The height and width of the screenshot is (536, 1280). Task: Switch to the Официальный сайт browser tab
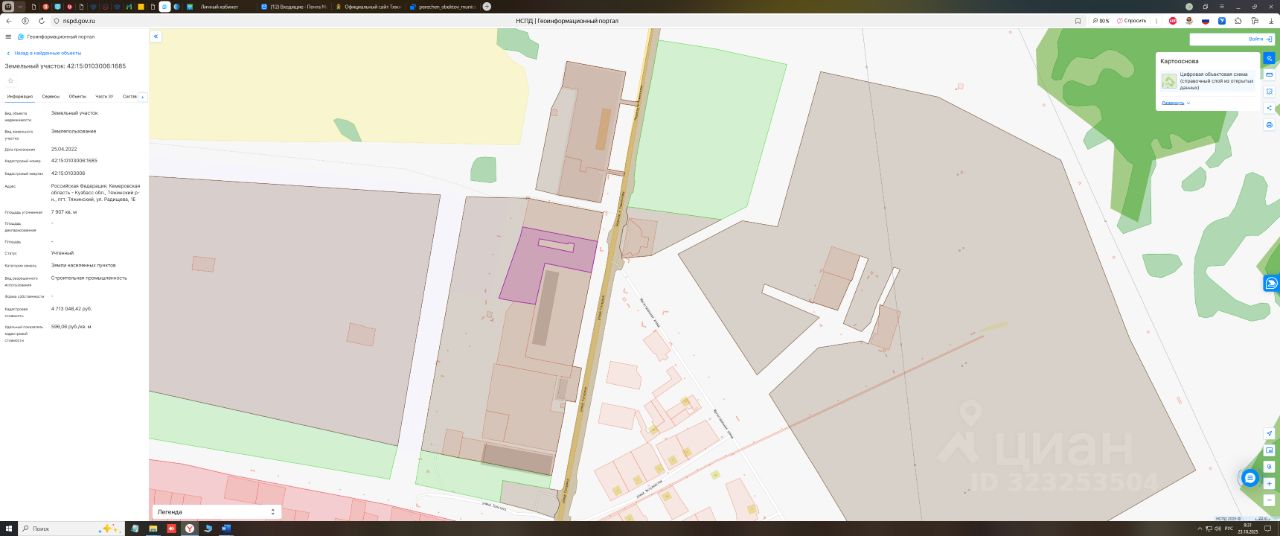coord(368,6)
